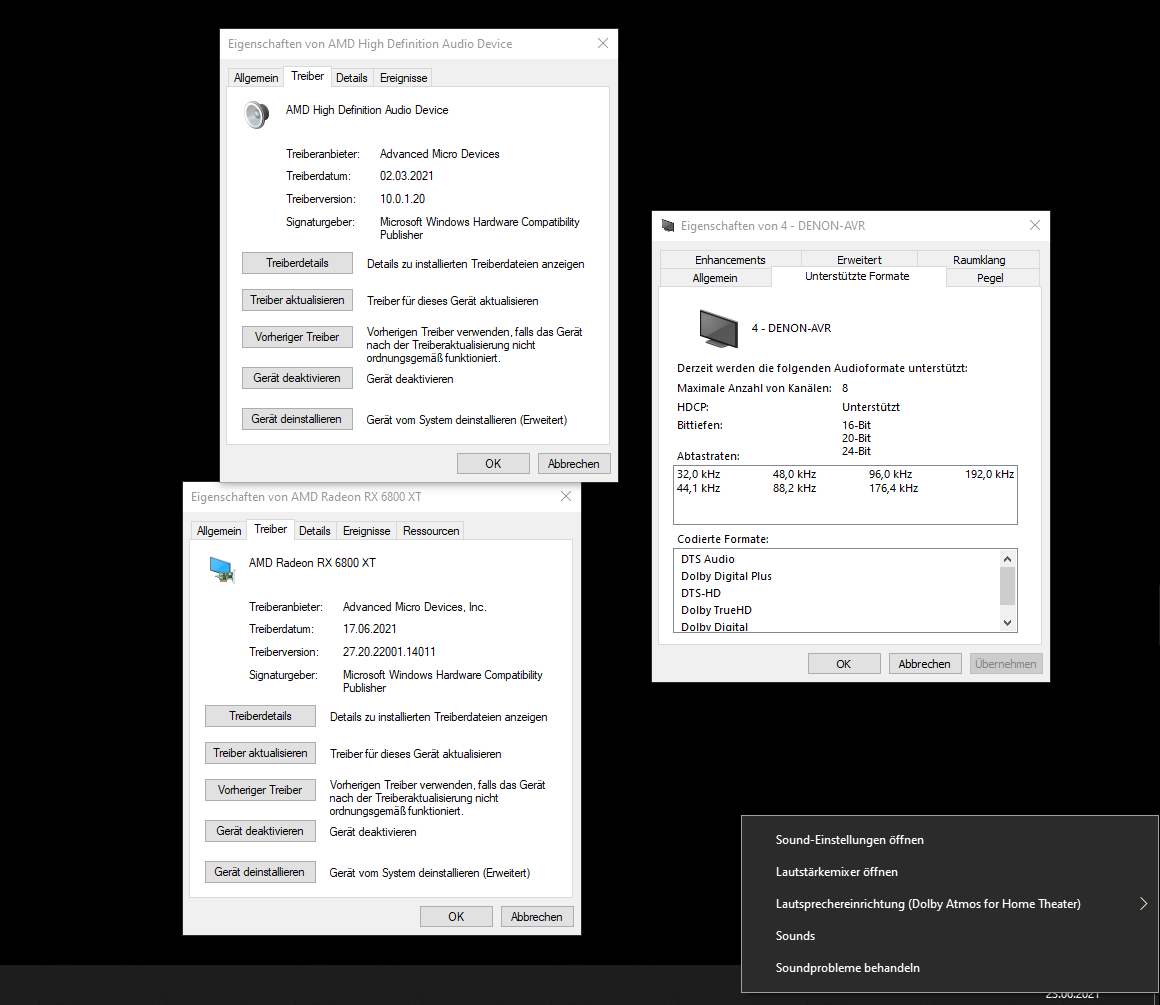Click Abbrechen in AMD High Definition Audio window

[574, 463]
